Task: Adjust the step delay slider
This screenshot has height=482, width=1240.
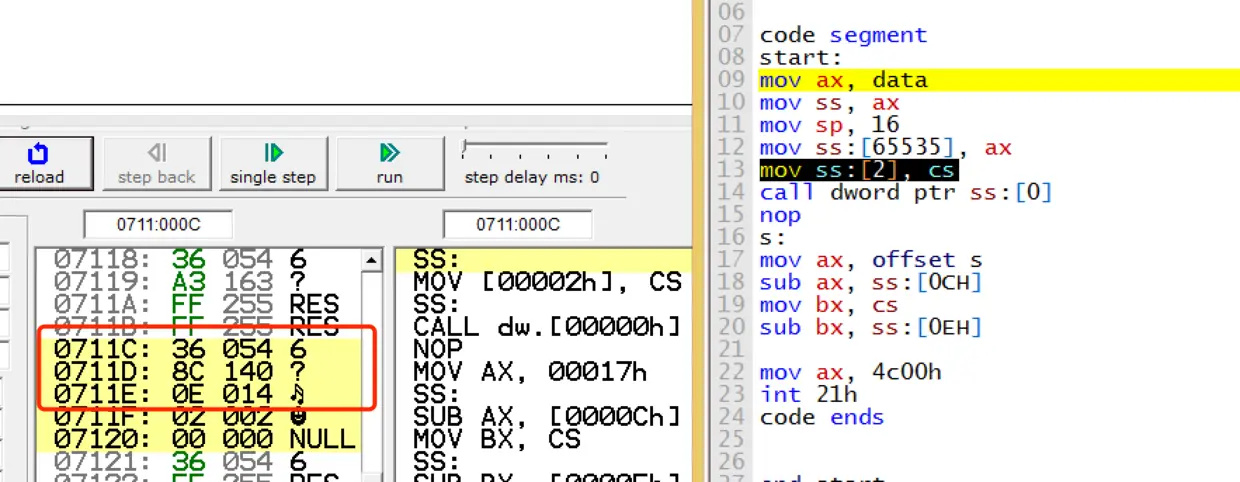Action: pos(534,150)
